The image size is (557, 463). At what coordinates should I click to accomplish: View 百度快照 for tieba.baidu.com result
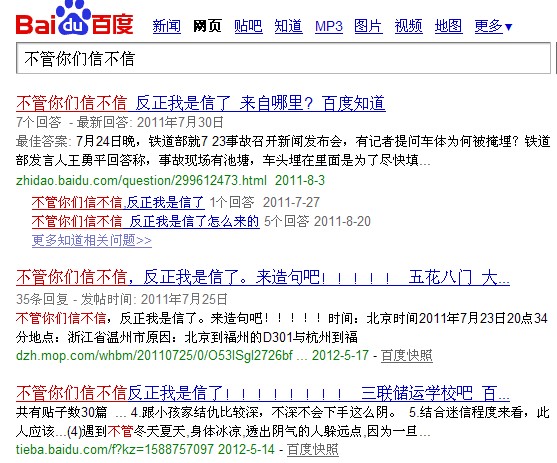tap(313, 449)
